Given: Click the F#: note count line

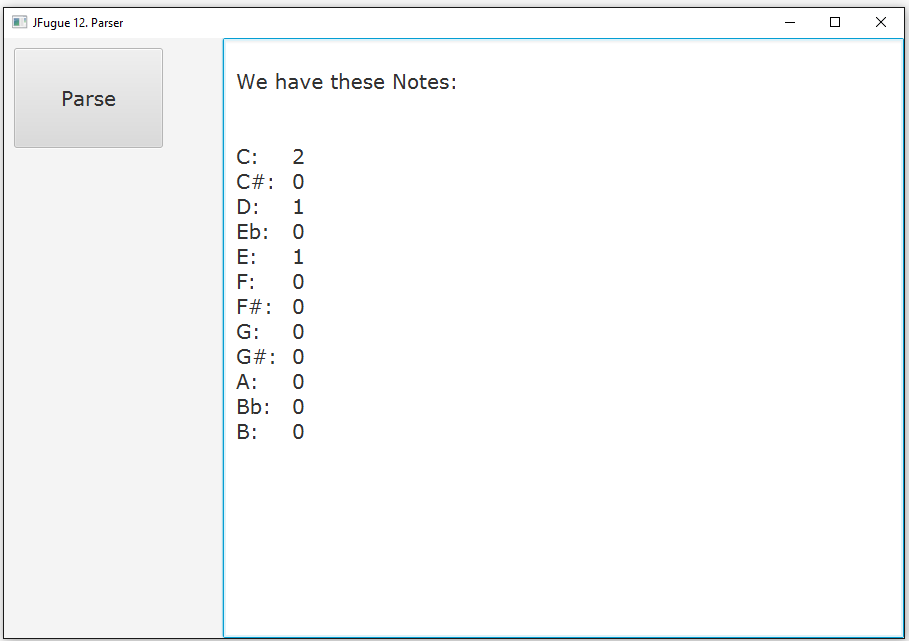Looking at the screenshot, I should point(270,307).
